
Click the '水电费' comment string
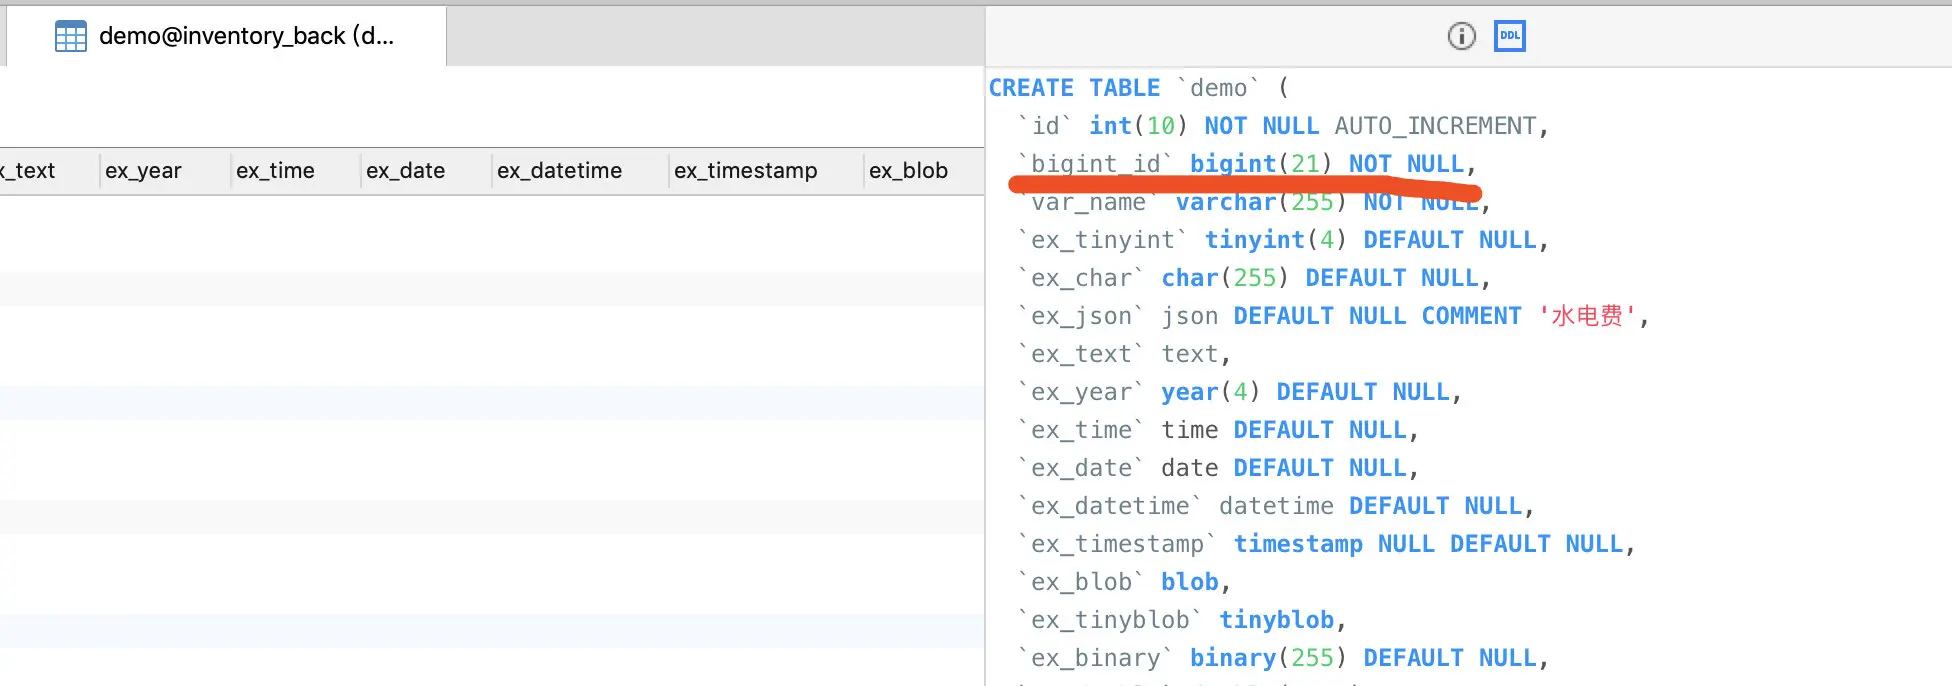pos(1587,316)
